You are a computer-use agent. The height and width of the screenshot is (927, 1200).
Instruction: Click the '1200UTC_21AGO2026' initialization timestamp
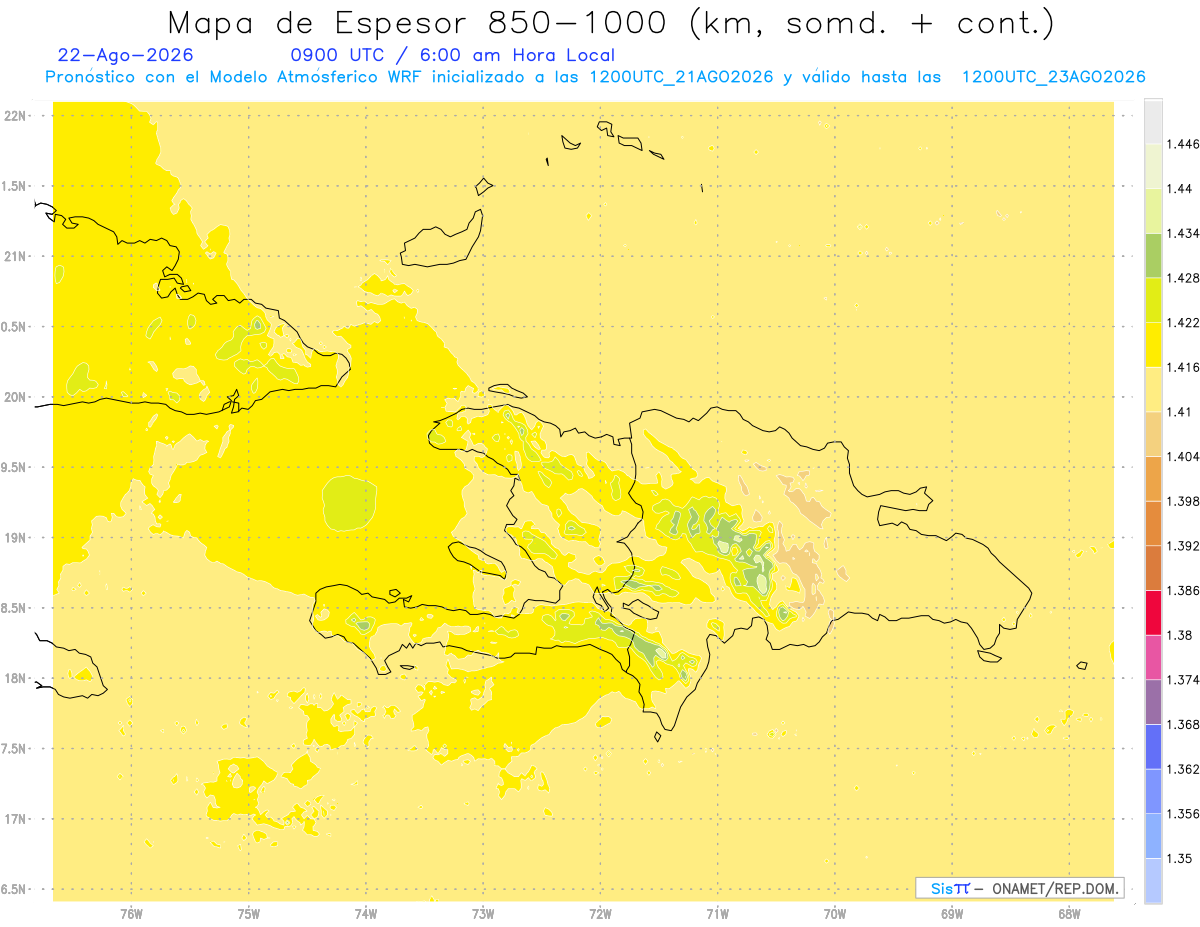click(682, 77)
